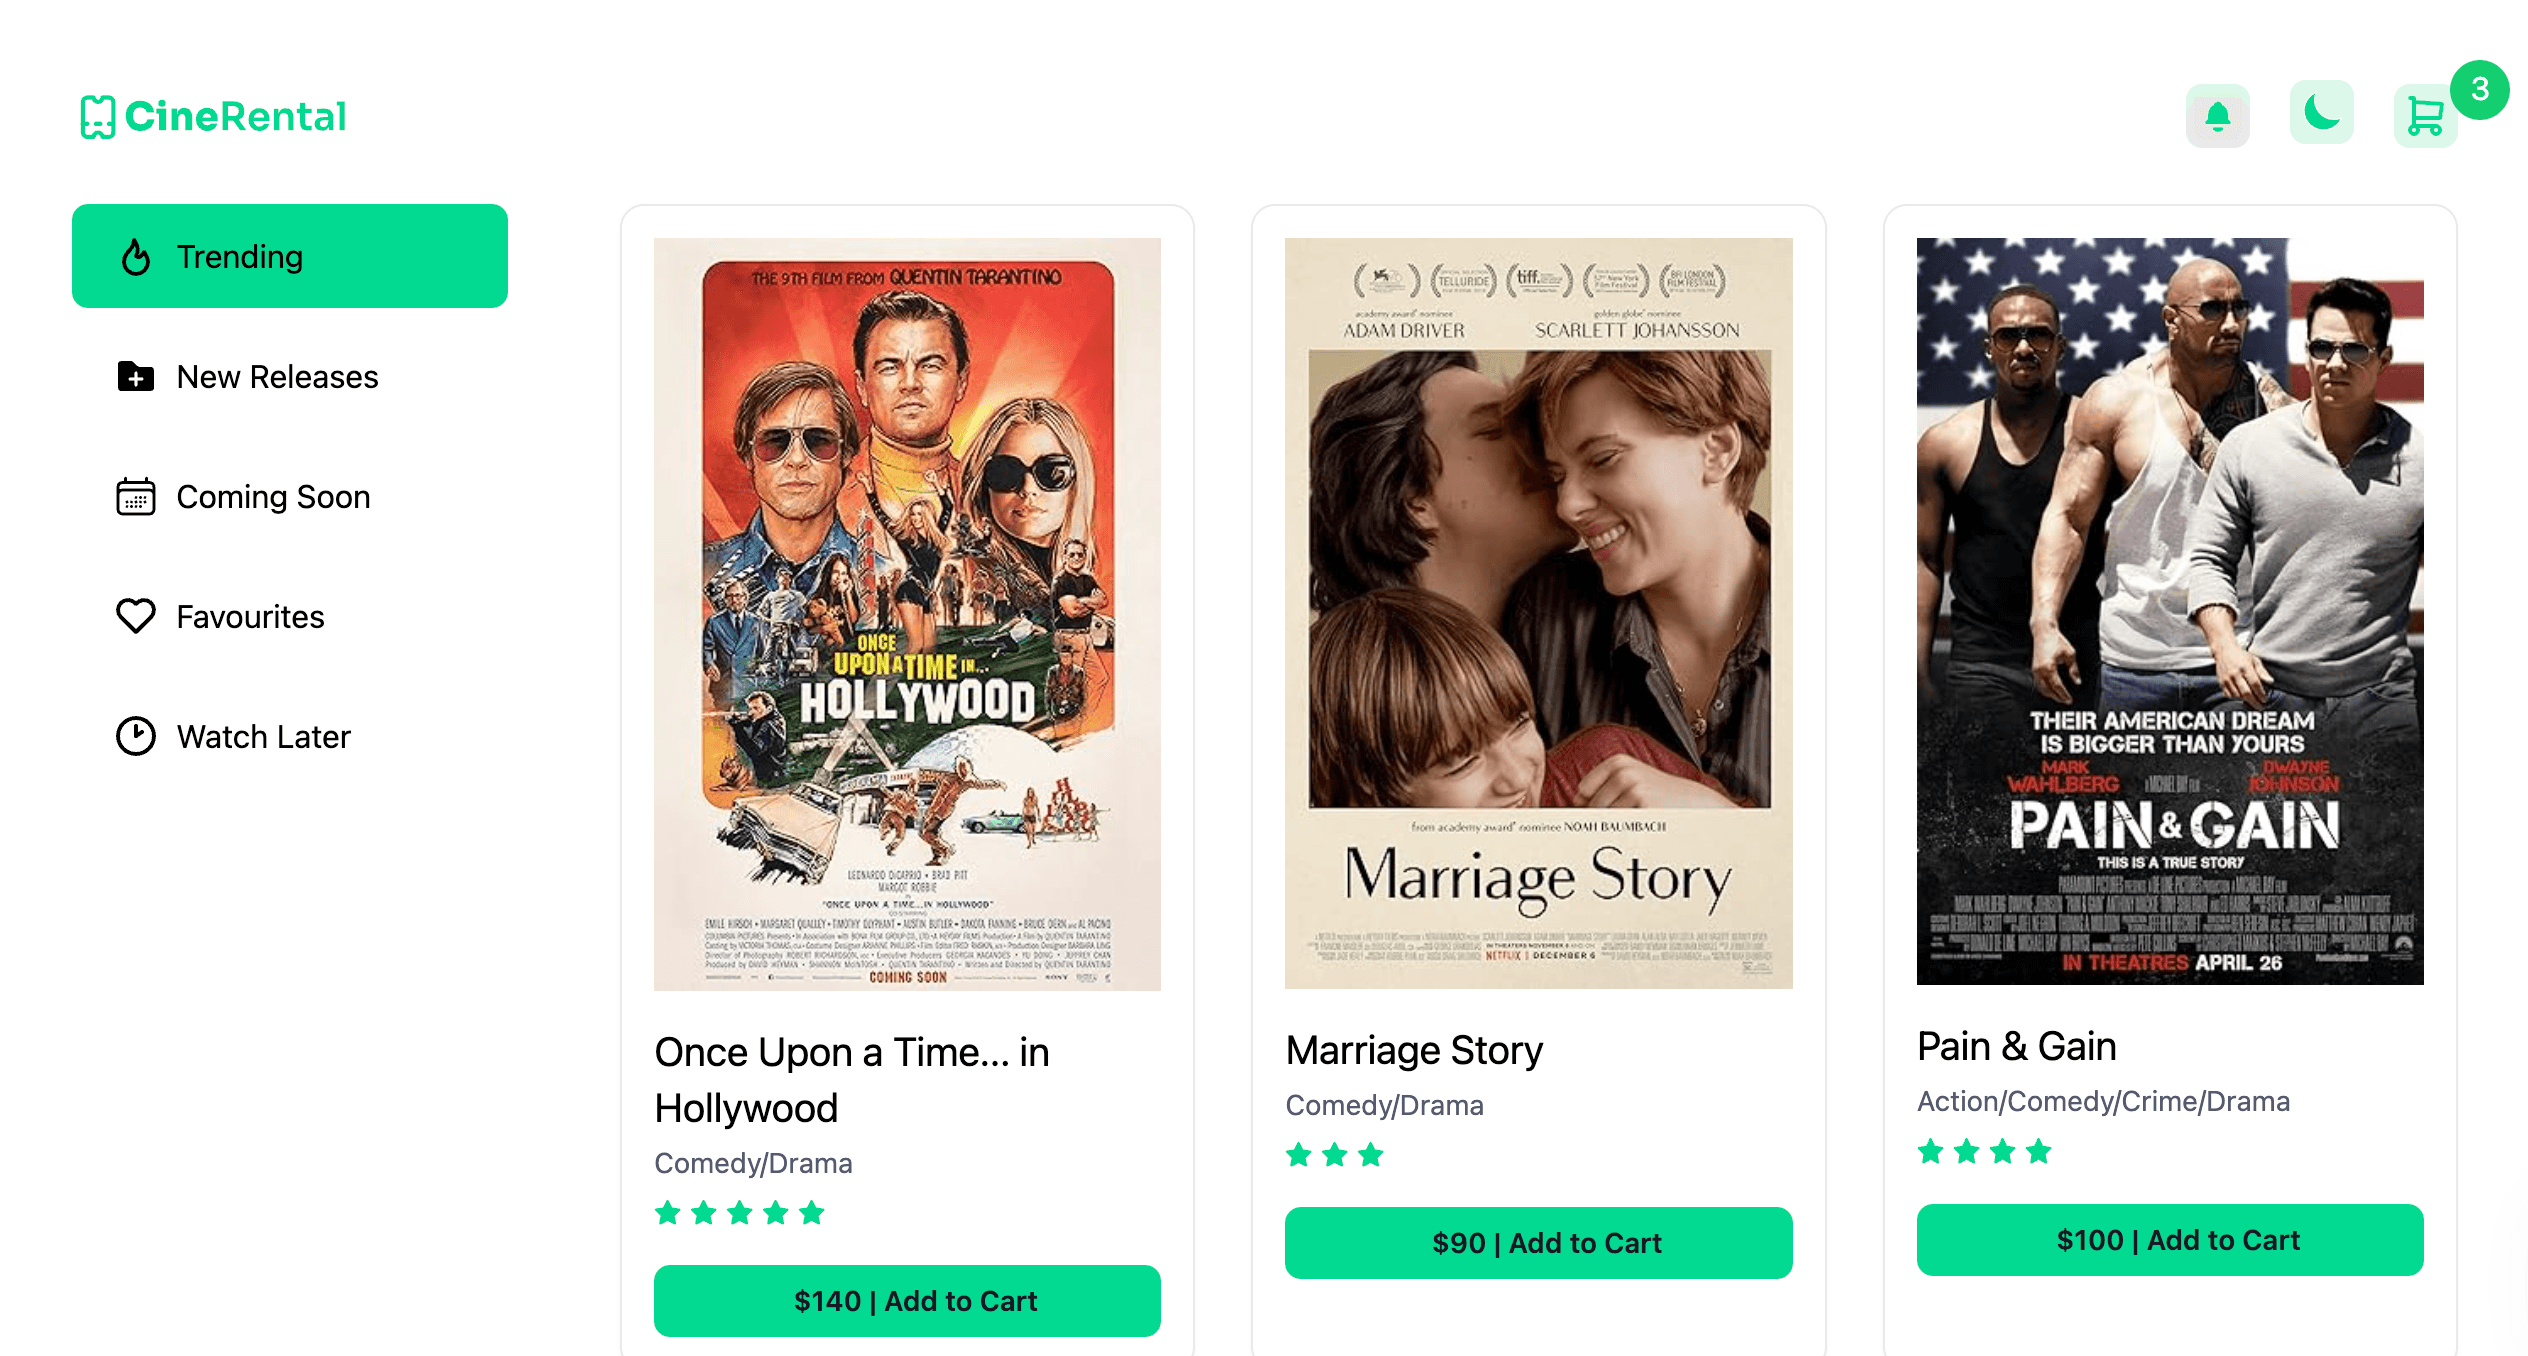Viewport: 2528px width, 1356px height.
Task: Click the Pain & Gain poster image
Action: tap(2170, 611)
